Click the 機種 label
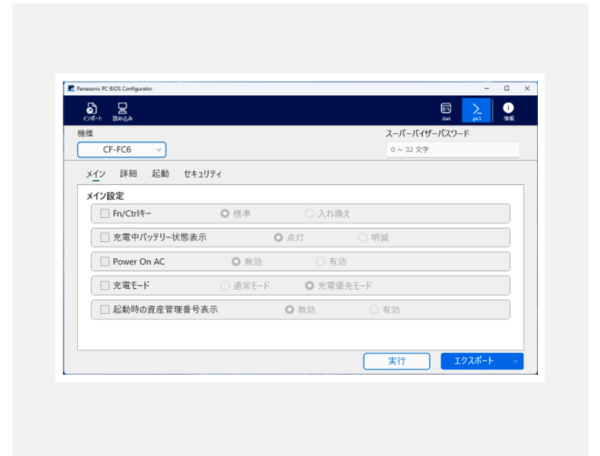Viewport: 600px width, 456px height. 85,133
